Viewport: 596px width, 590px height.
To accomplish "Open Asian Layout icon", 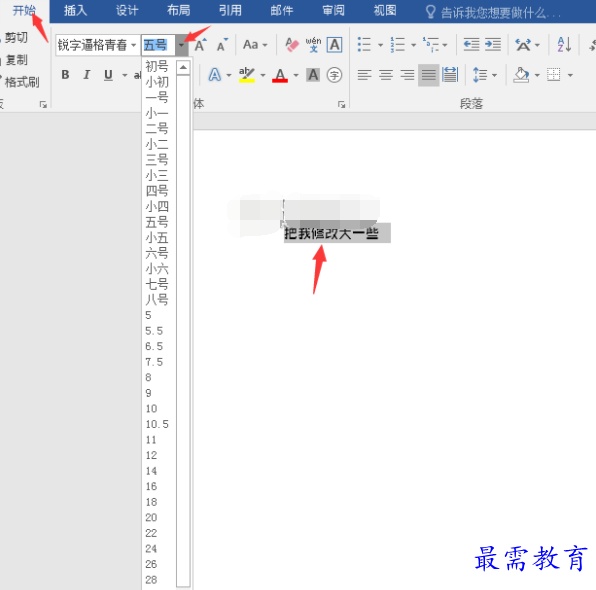I will [523, 44].
